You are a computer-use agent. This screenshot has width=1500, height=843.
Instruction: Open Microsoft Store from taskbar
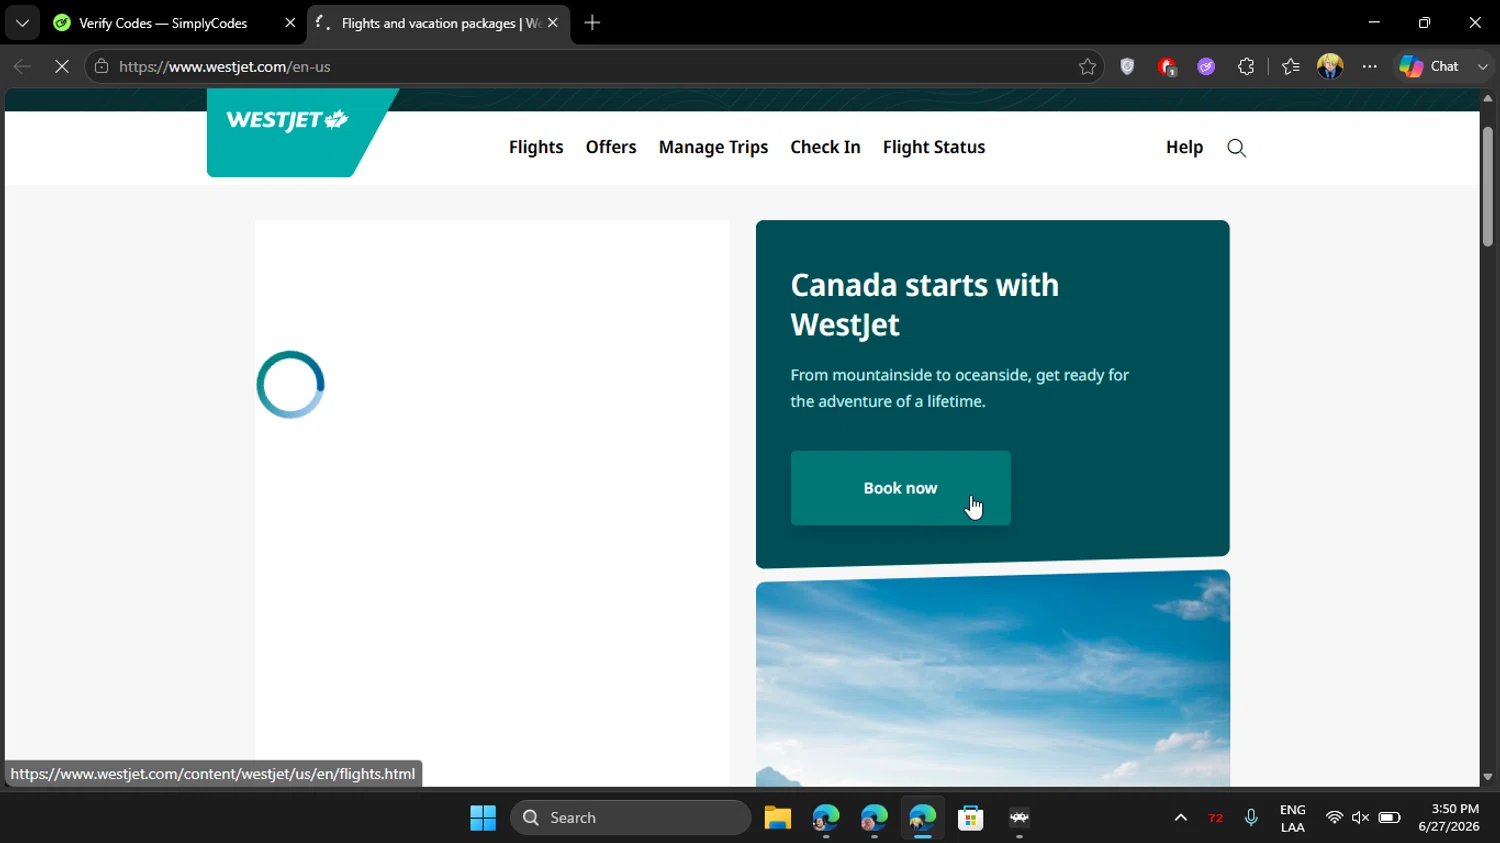(x=971, y=818)
